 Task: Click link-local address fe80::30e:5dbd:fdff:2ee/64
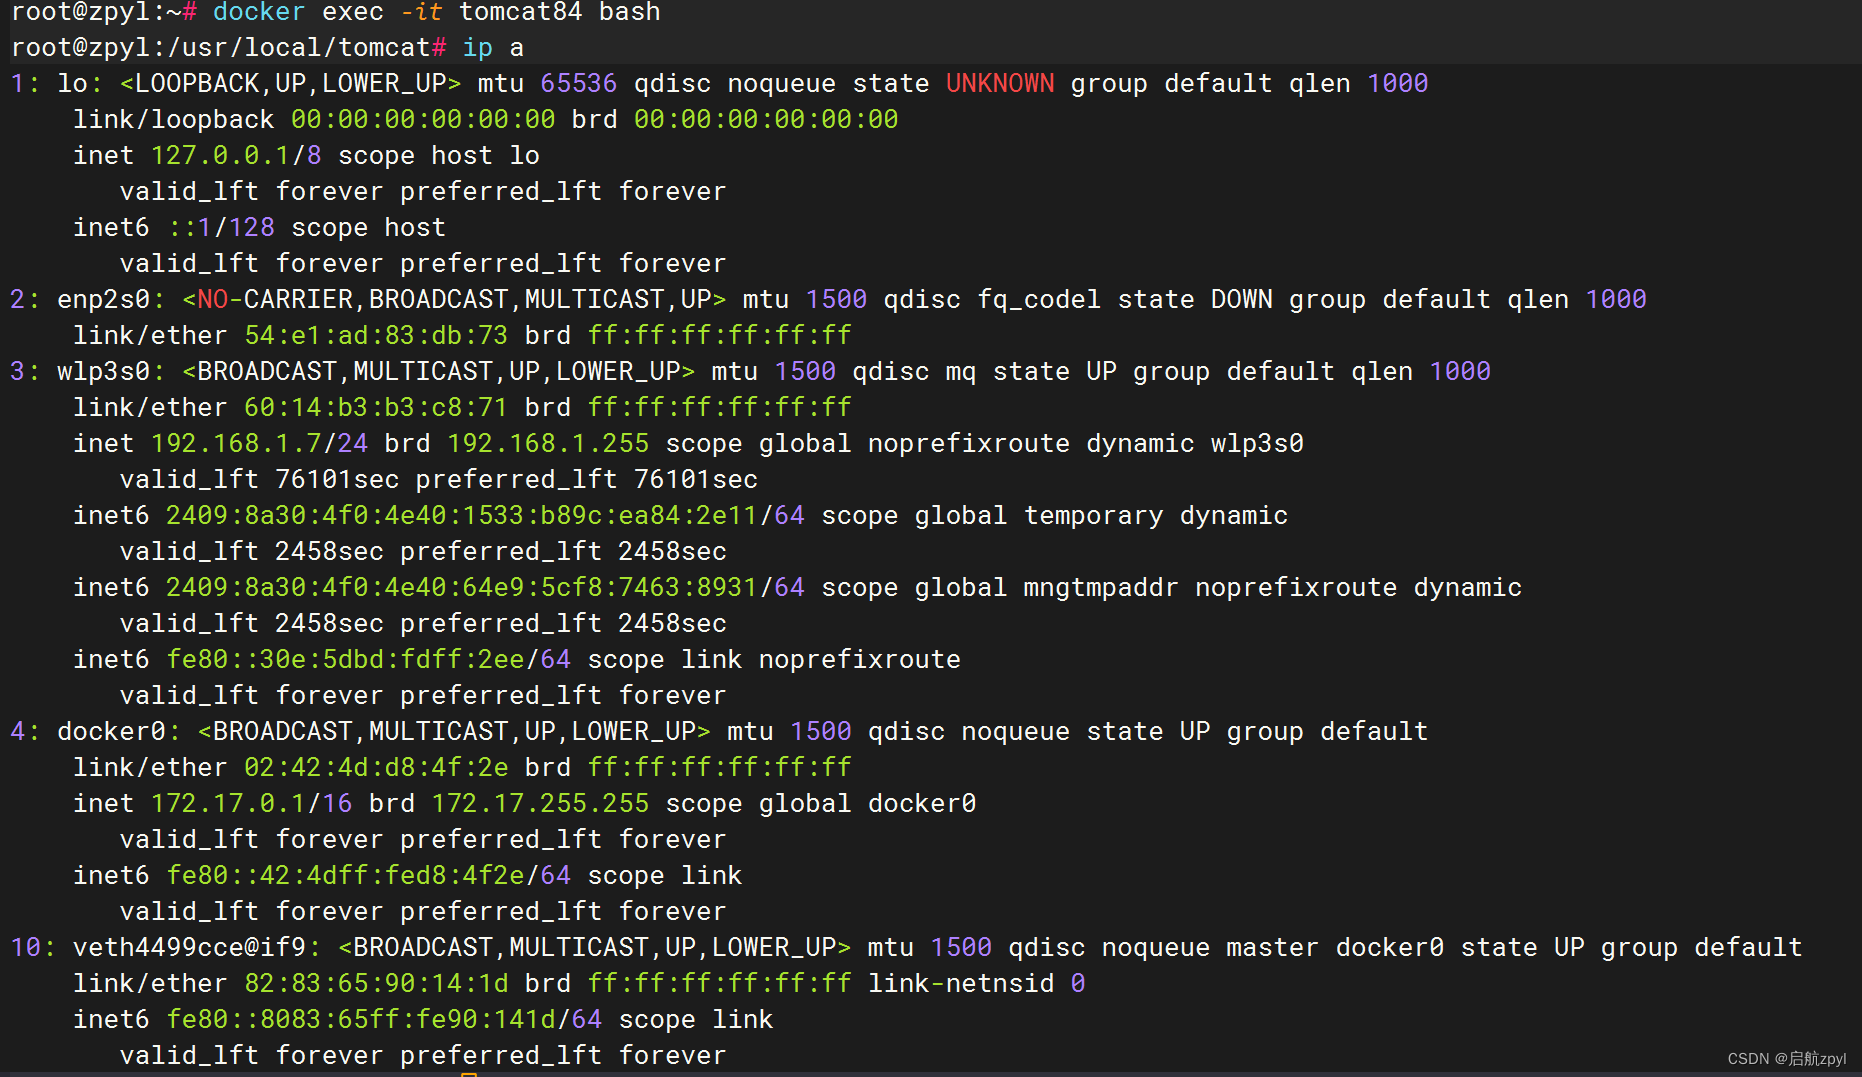click(x=368, y=659)
